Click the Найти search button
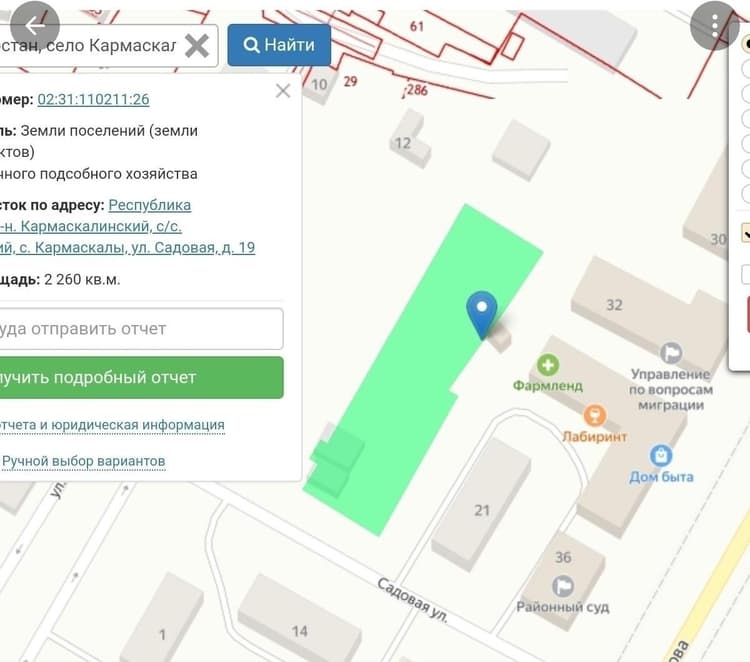750x662 pixels. coord(279,45)
